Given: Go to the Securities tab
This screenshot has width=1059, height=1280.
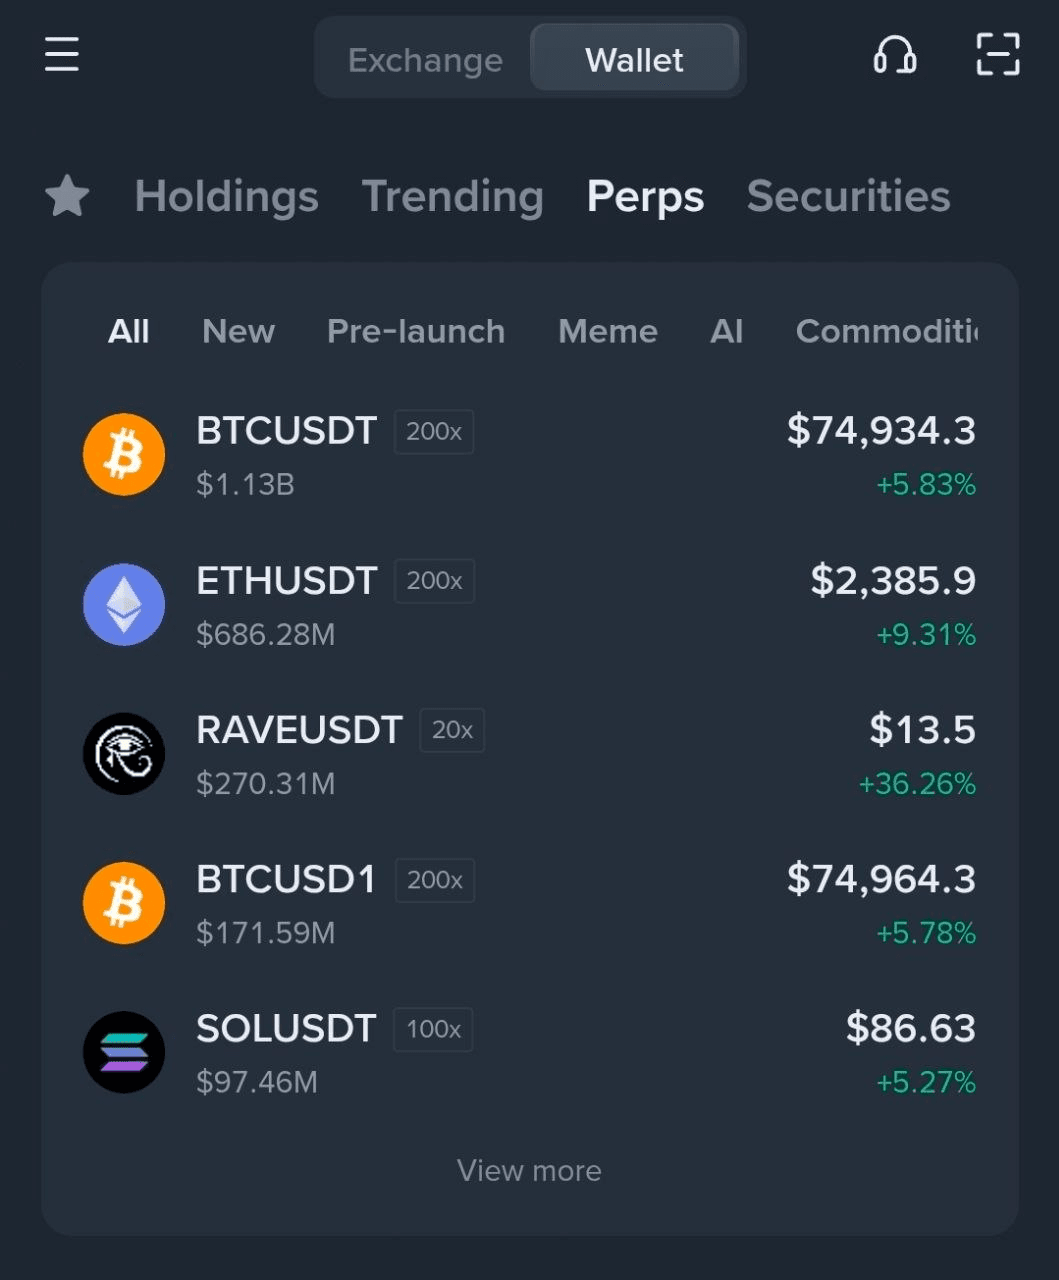Looking at the screenshot, I should (x=848, y=196).
